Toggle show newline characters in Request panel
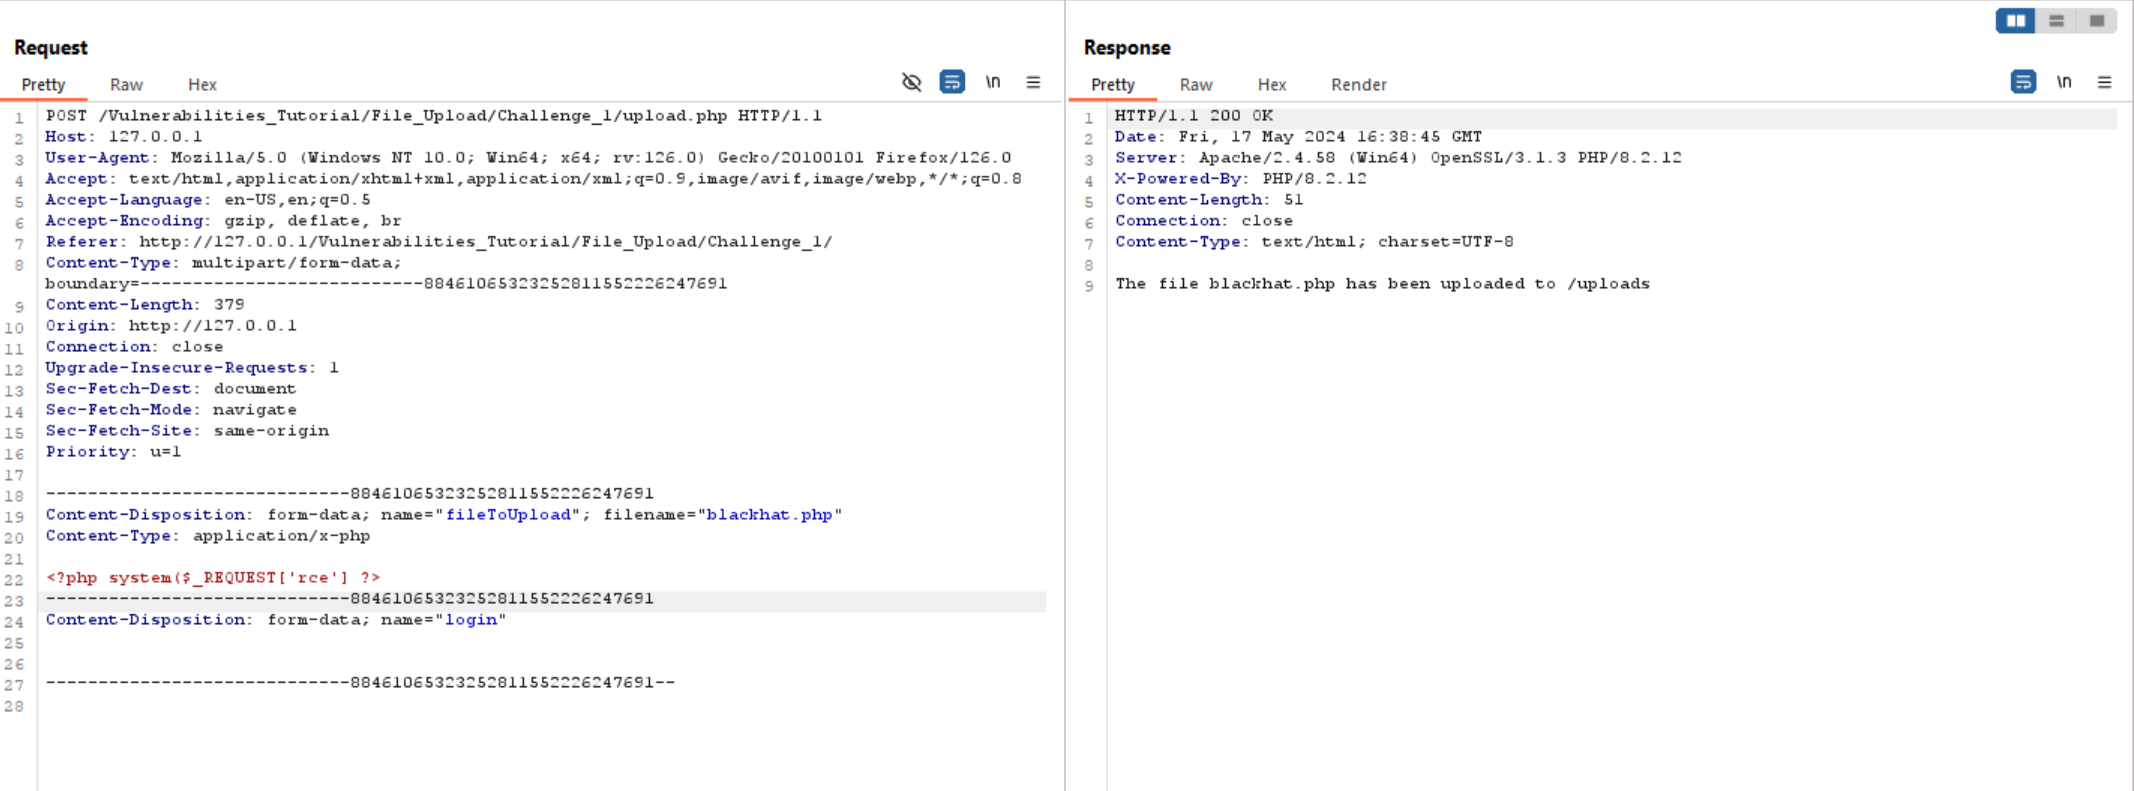Viewport: 2134px width, 791px height. coord(993,82)
